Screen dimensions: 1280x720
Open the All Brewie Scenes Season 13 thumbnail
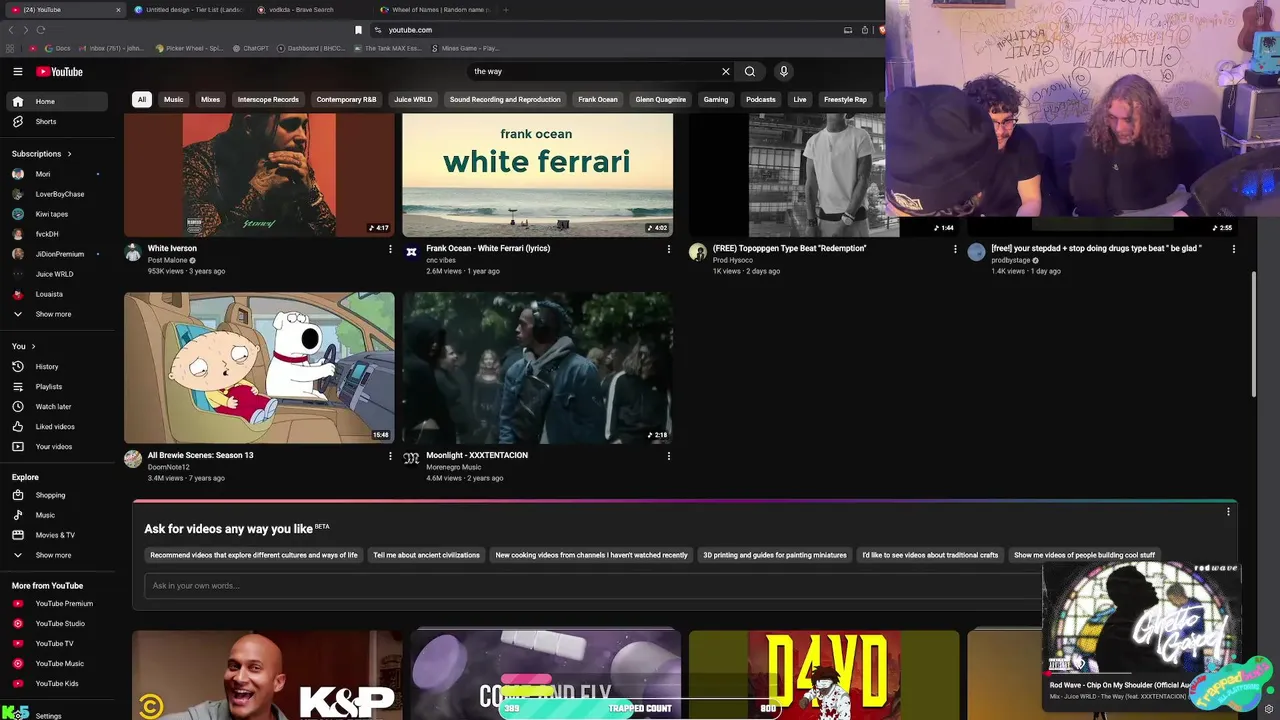click(259, 368)
